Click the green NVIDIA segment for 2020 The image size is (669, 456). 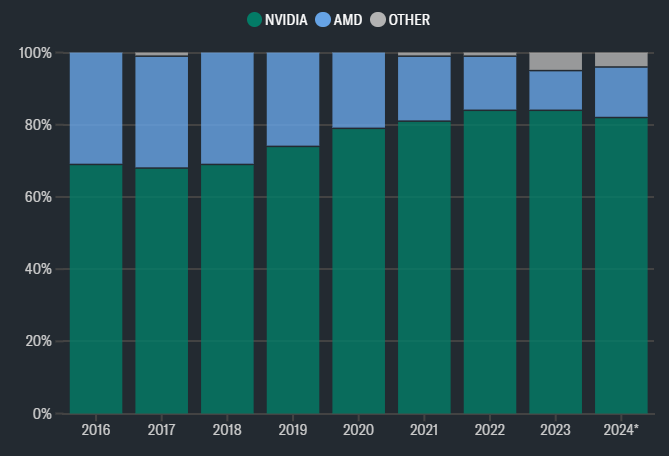point(359,270)
